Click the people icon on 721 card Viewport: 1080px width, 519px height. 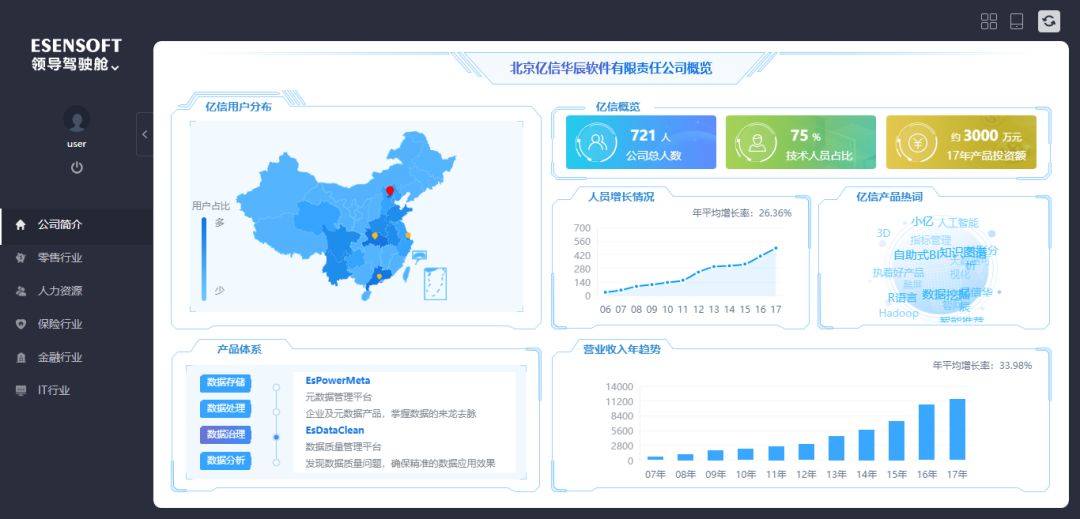click(x=597, y=143)
